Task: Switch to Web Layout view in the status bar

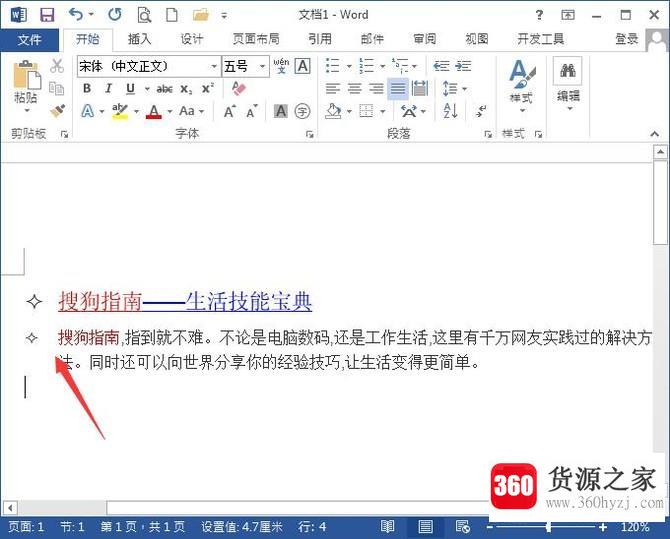Action: (463, 527)
